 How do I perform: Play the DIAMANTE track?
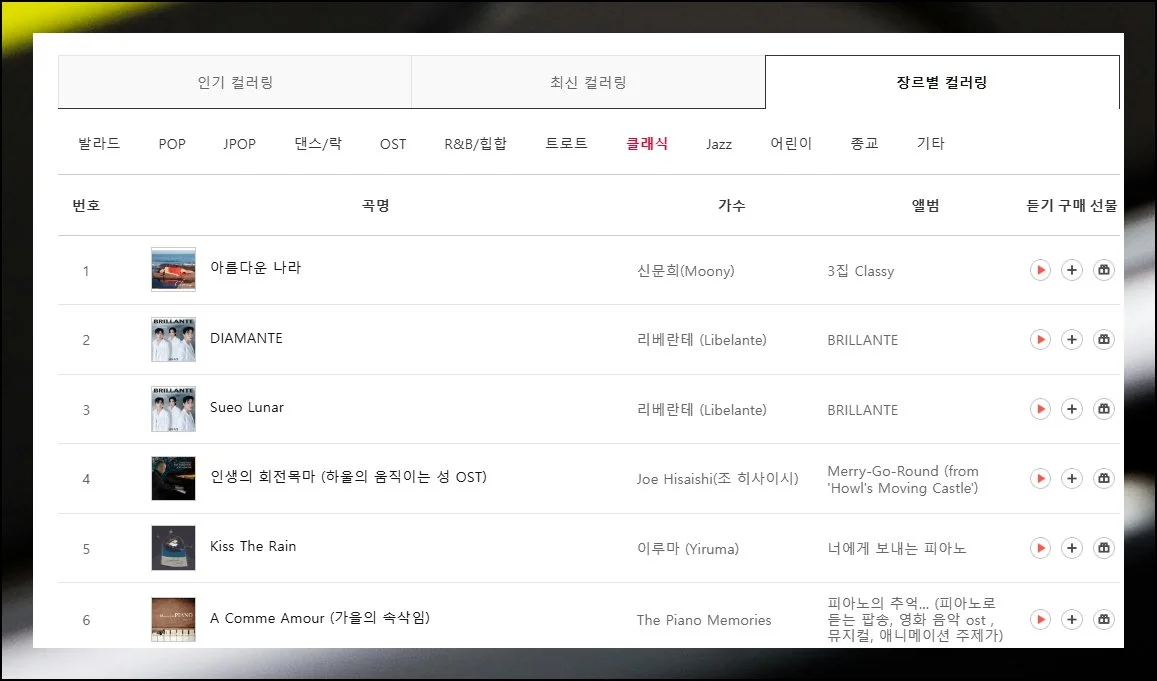(x=1040, y=340)
